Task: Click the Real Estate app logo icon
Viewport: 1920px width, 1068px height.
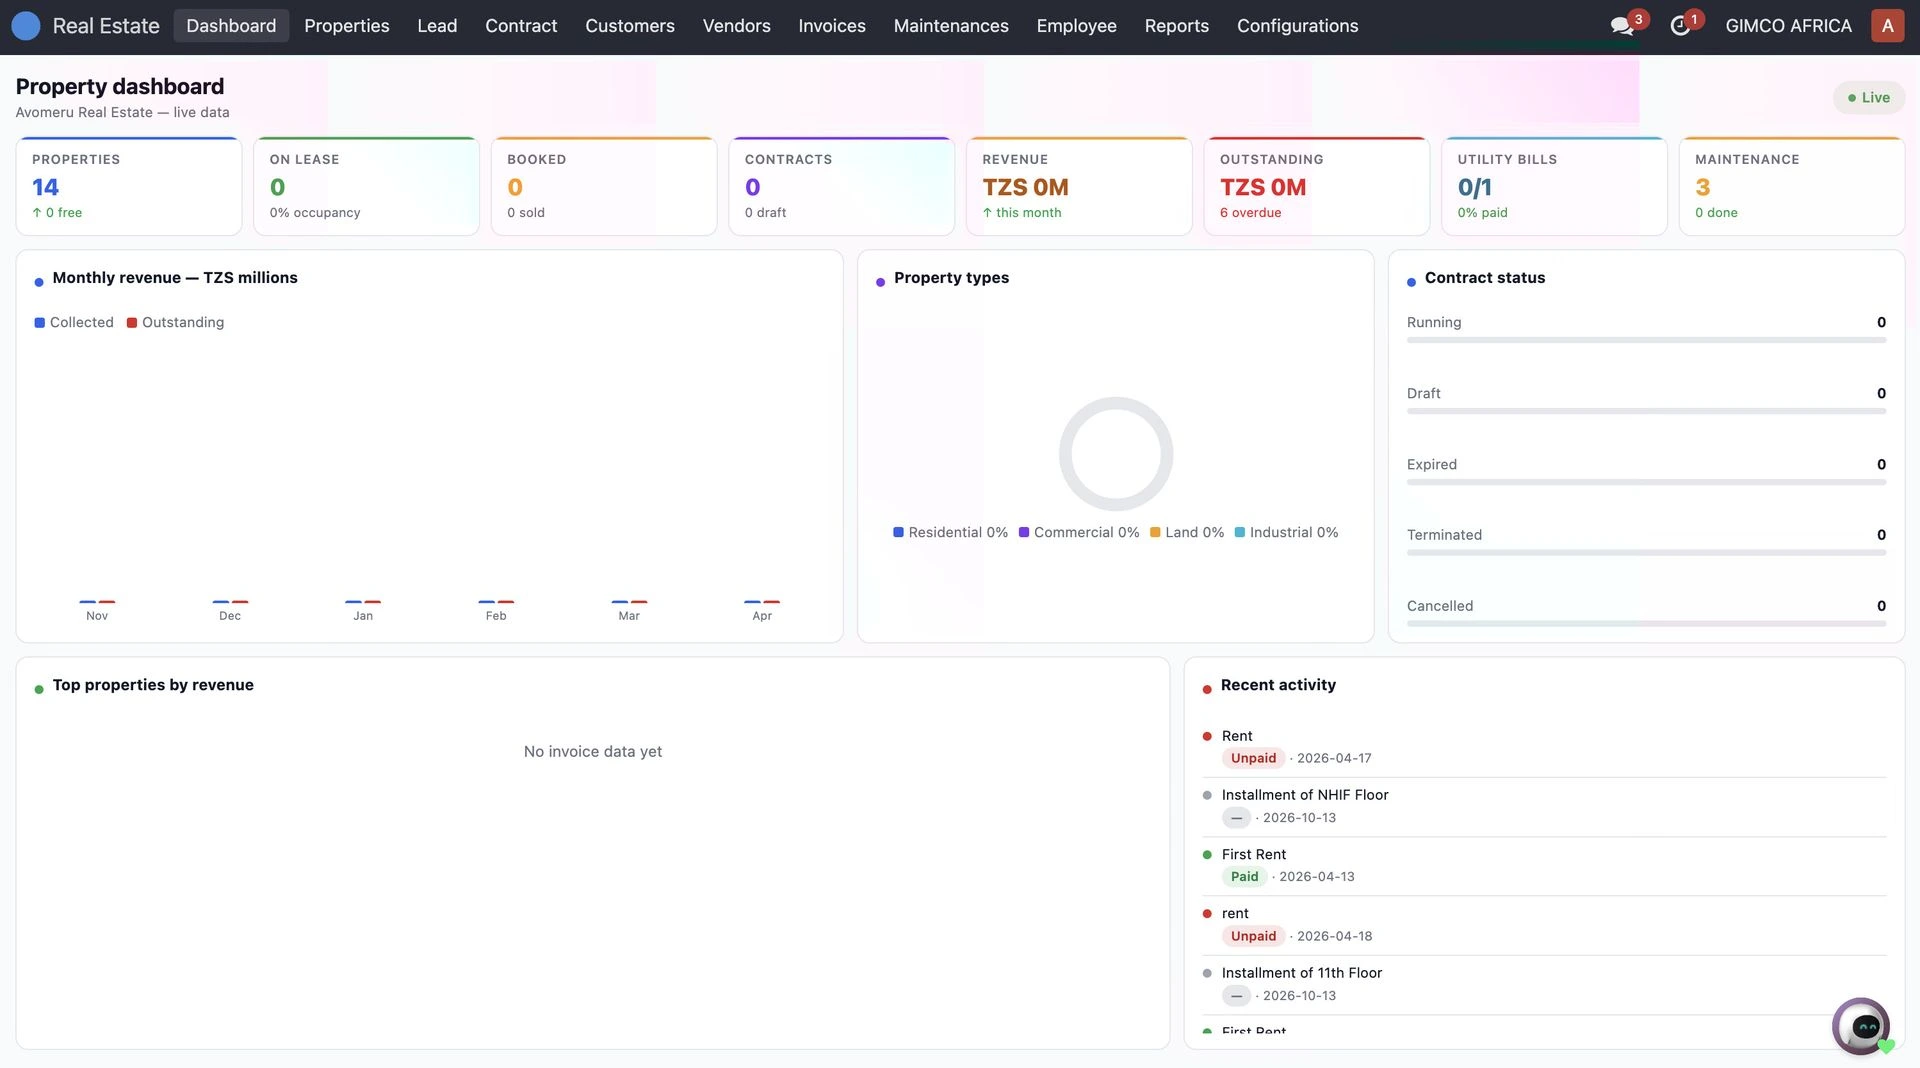Action: 26,26
